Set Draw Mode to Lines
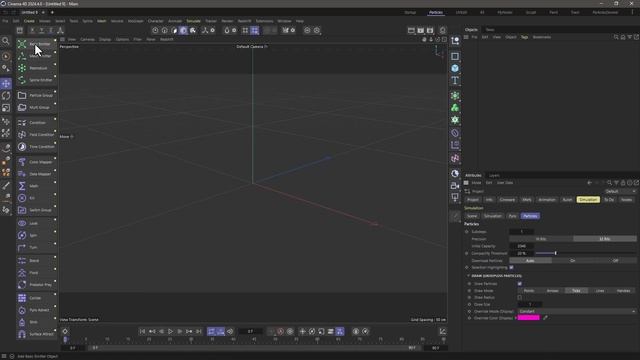640x360 pixels. 600,291
